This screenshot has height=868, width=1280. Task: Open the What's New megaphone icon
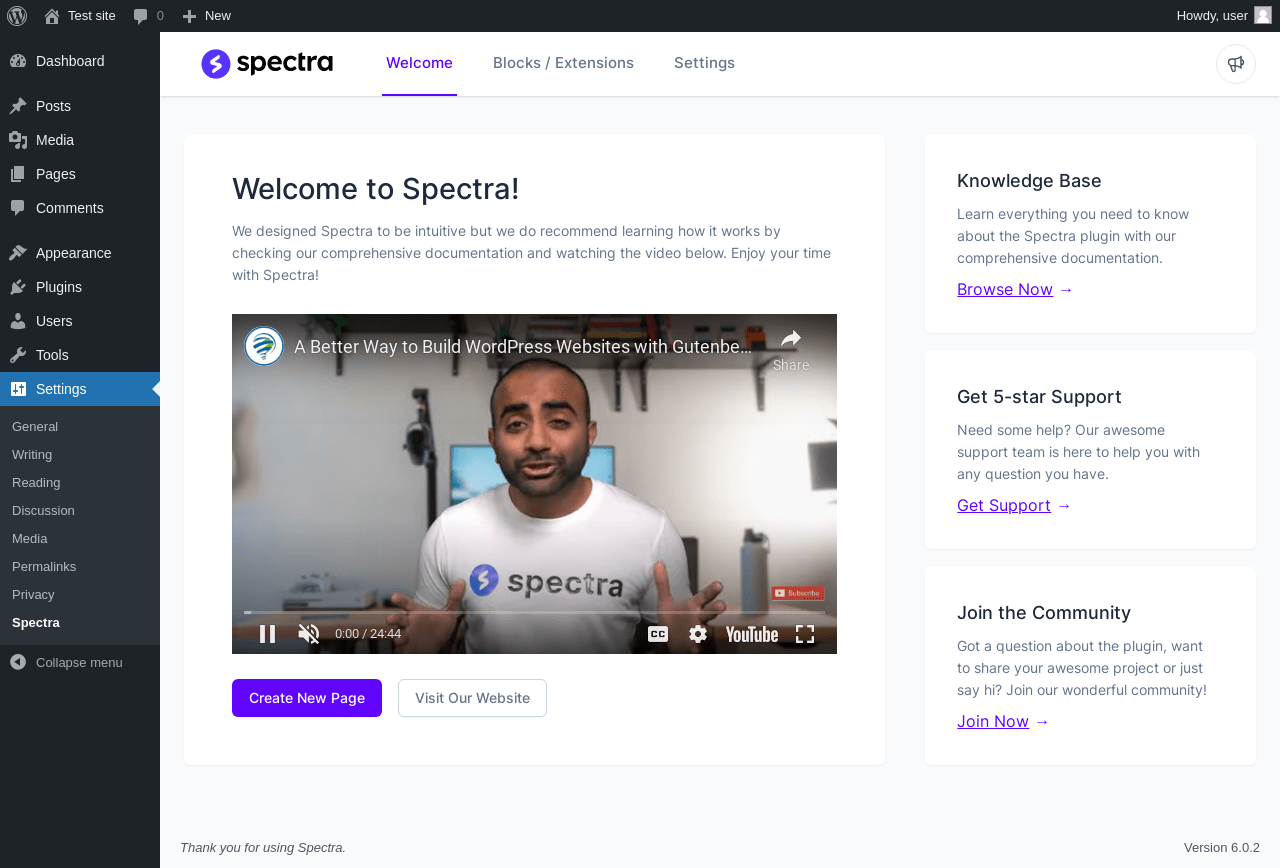1236,64
